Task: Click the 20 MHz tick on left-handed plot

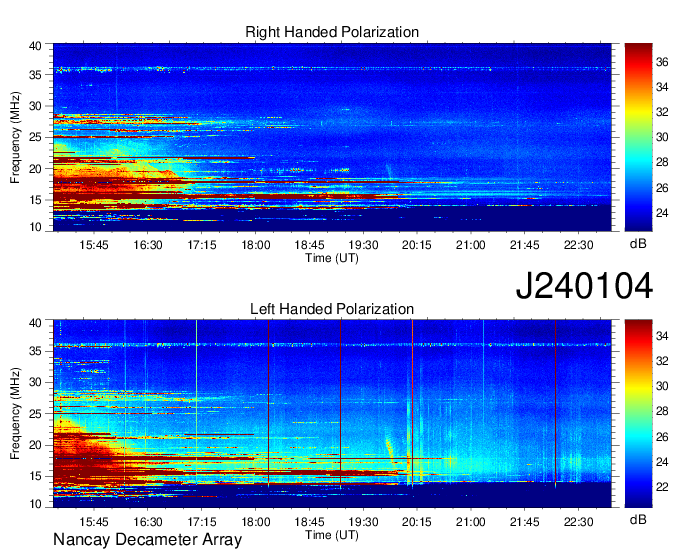Action: coord(35,445)
